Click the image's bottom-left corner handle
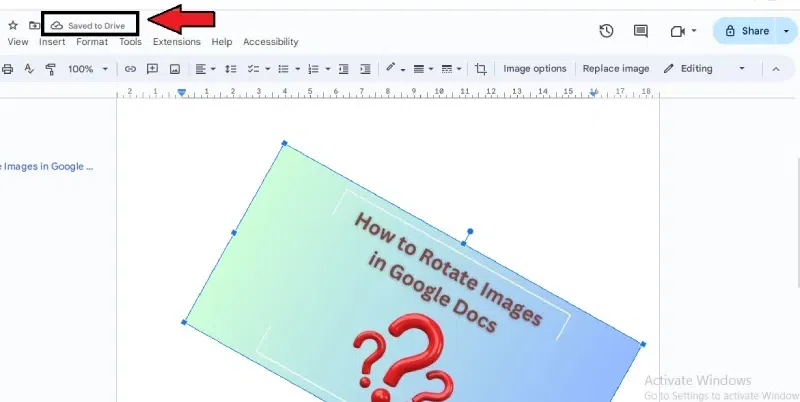This screenshot has width=800, height=402. tap(184, 322)
